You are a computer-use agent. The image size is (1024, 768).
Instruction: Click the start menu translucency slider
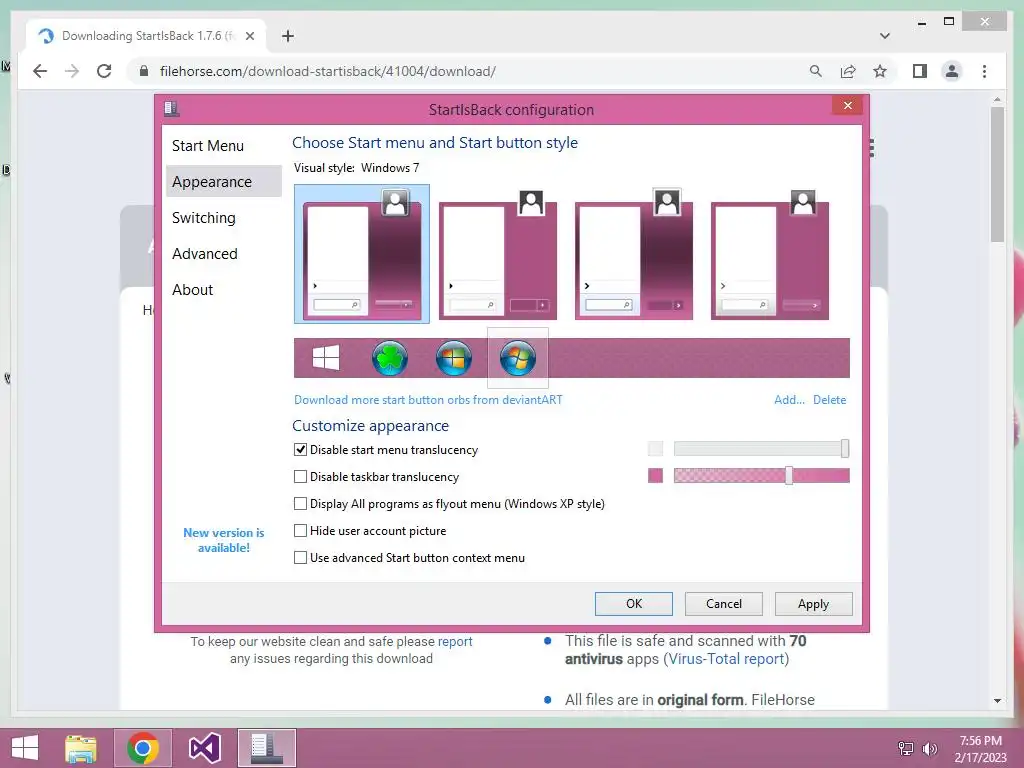(x=761, y=449)
